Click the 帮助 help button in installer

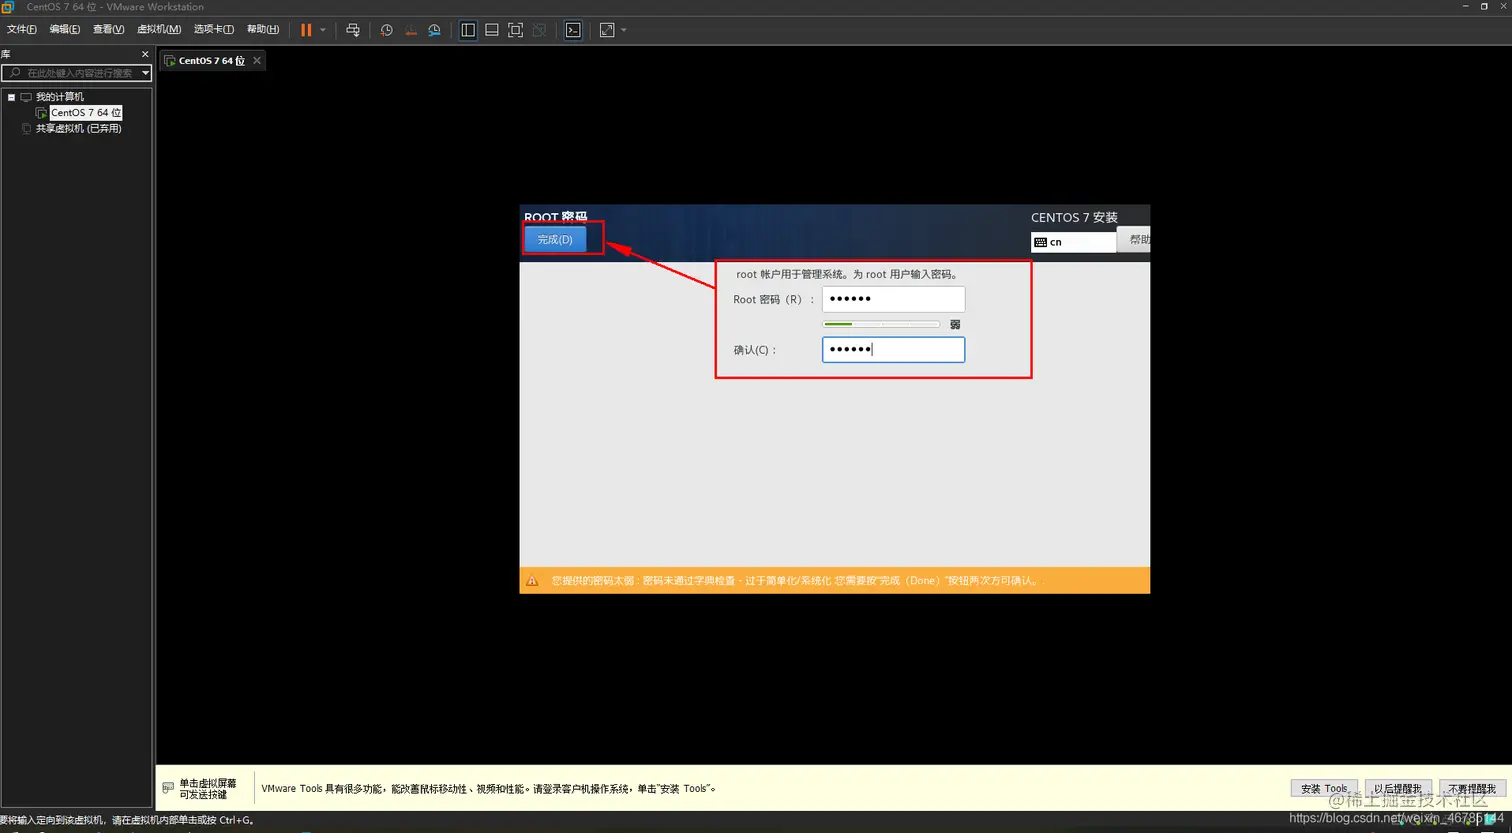pyautogui.click(x=1134, y=240)
